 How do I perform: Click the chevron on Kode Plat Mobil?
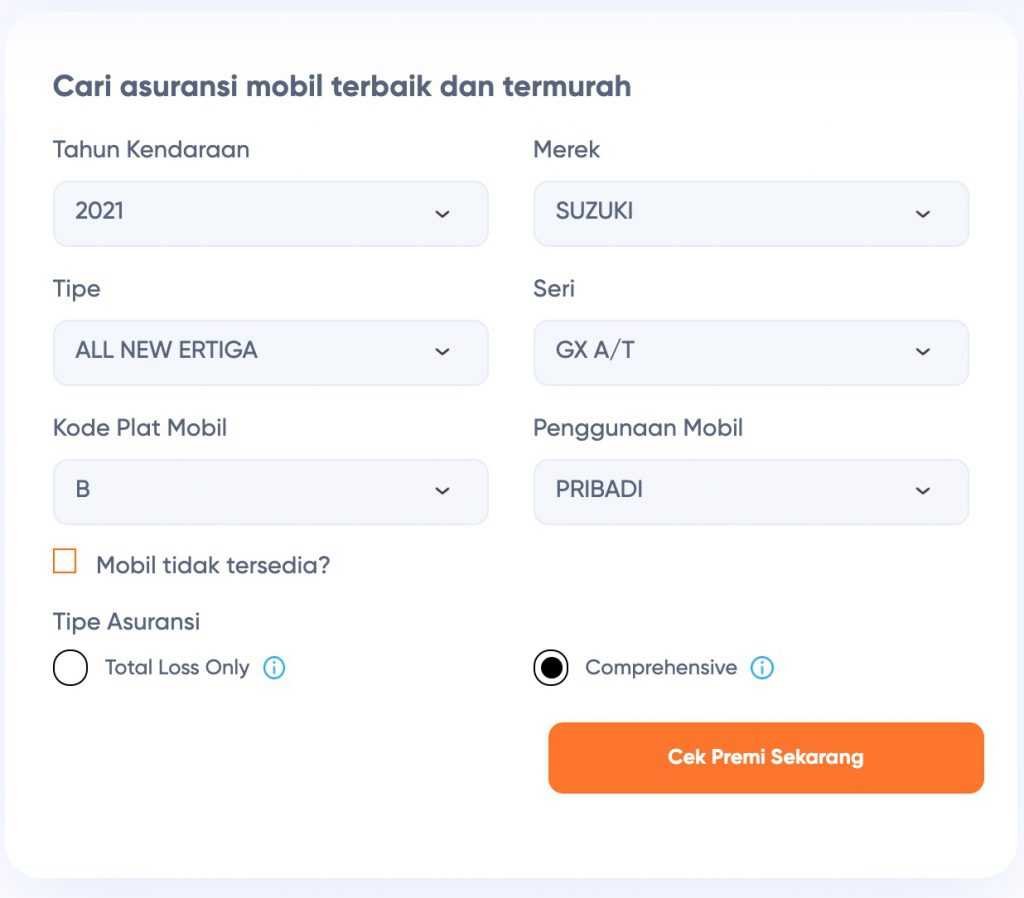pos(443,491)
